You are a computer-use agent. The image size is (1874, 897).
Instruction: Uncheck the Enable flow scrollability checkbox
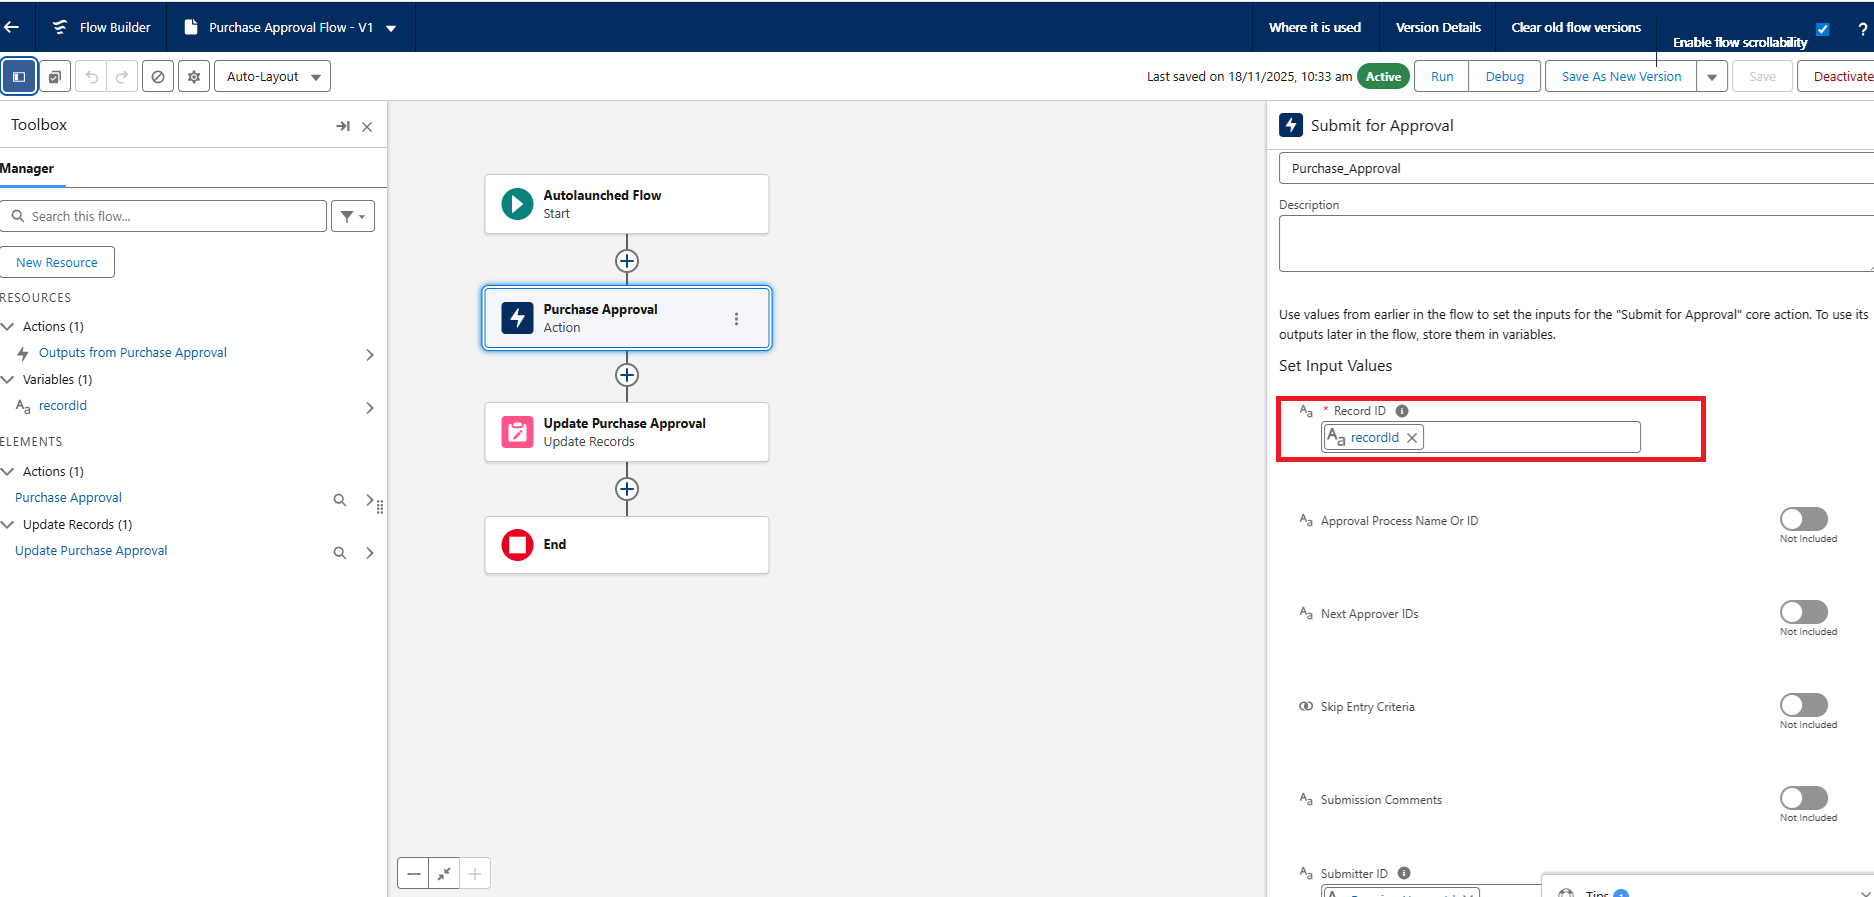point(1822,29)
